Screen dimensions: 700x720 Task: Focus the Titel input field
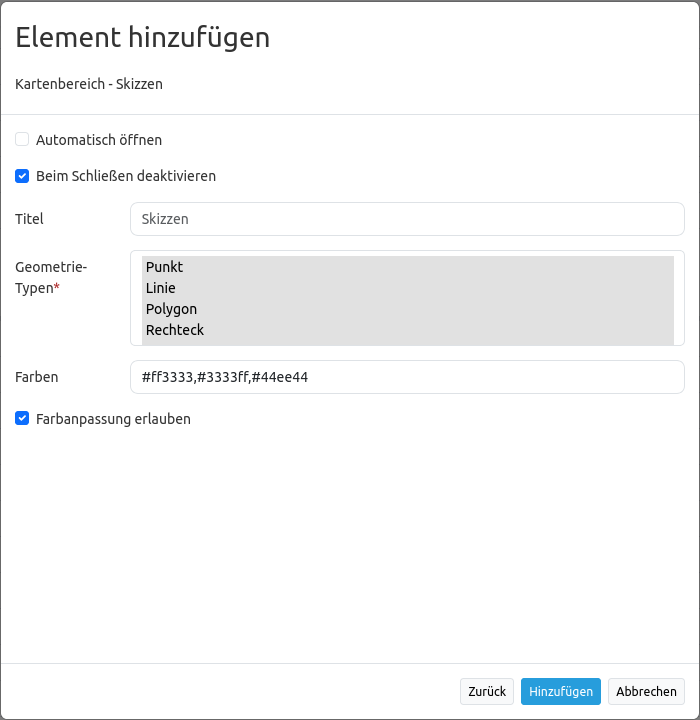point(407,219)
